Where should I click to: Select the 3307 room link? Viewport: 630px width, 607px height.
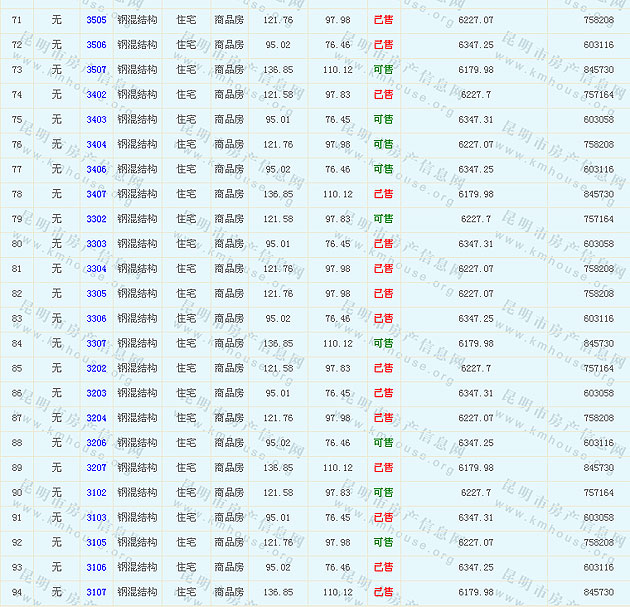pyautogui.click(x=96, y=344)
